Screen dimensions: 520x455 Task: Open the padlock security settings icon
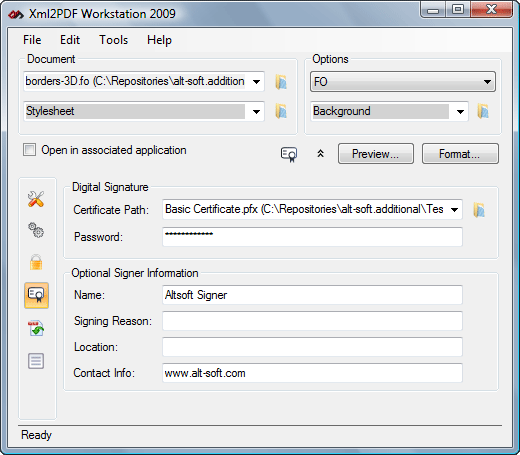[36, 262]
